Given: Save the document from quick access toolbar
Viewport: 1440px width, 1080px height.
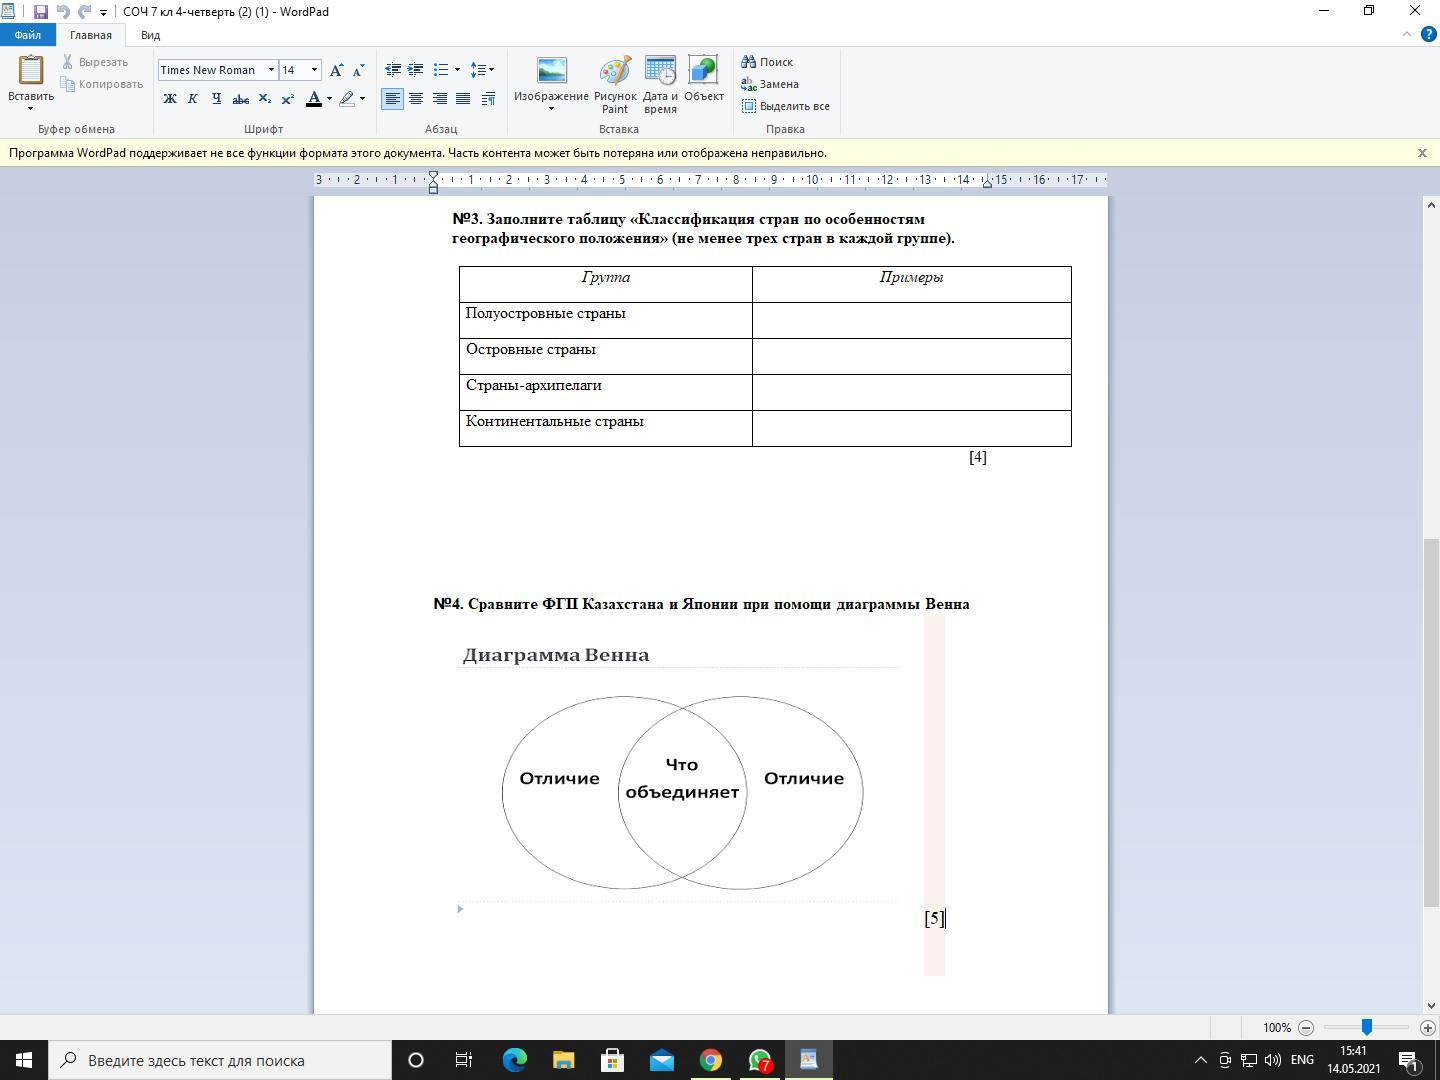Looking at the screenshot, I should tap(41, 12).
